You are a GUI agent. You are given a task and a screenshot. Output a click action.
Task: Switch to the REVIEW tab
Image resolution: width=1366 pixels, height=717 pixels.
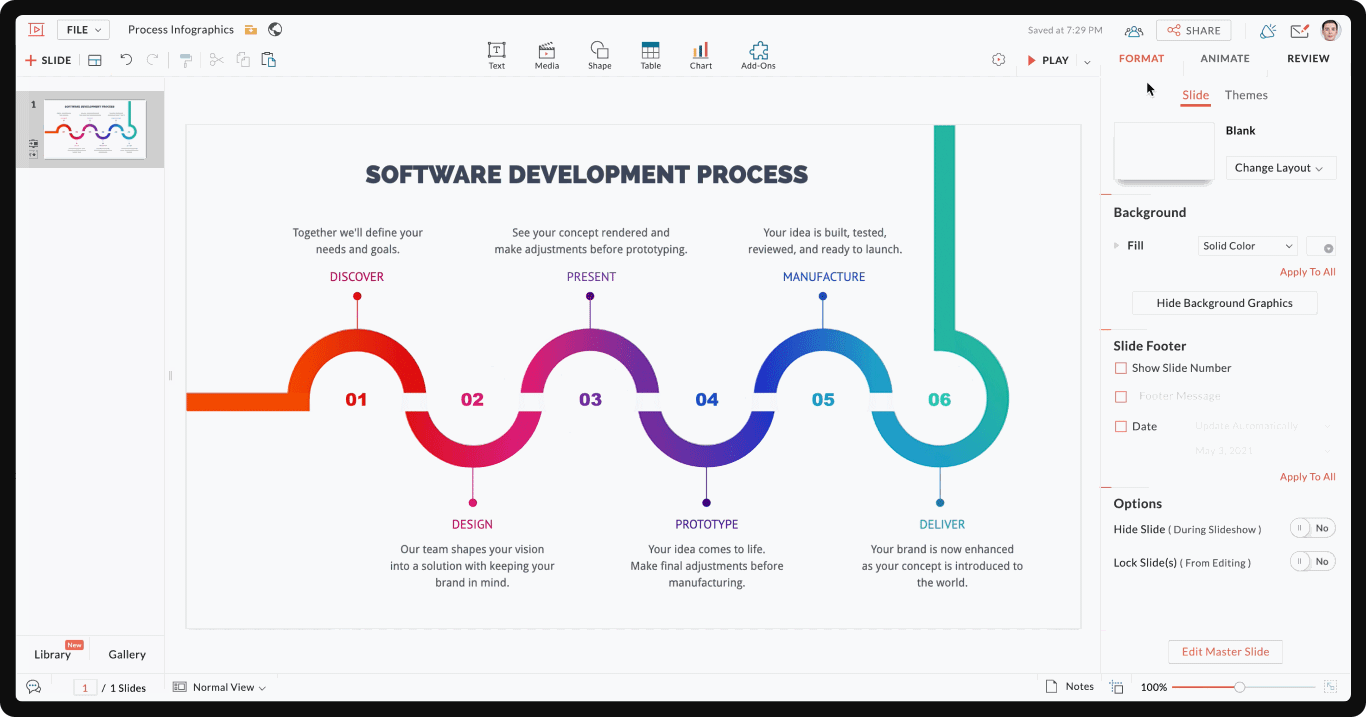1308,58
